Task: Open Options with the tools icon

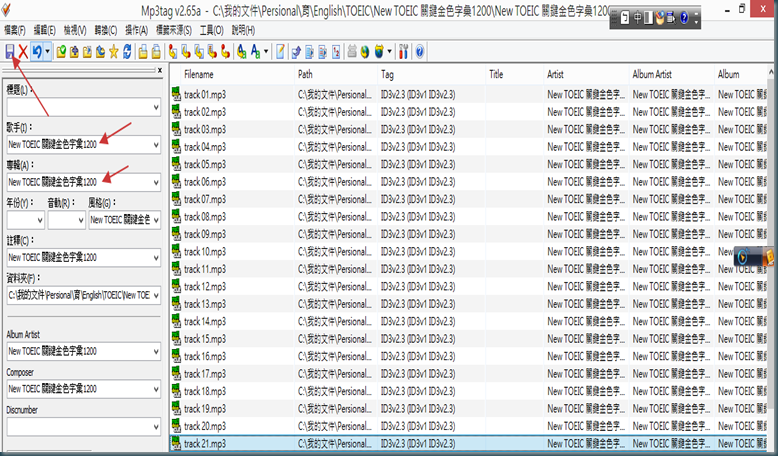Action: [403, 51]
